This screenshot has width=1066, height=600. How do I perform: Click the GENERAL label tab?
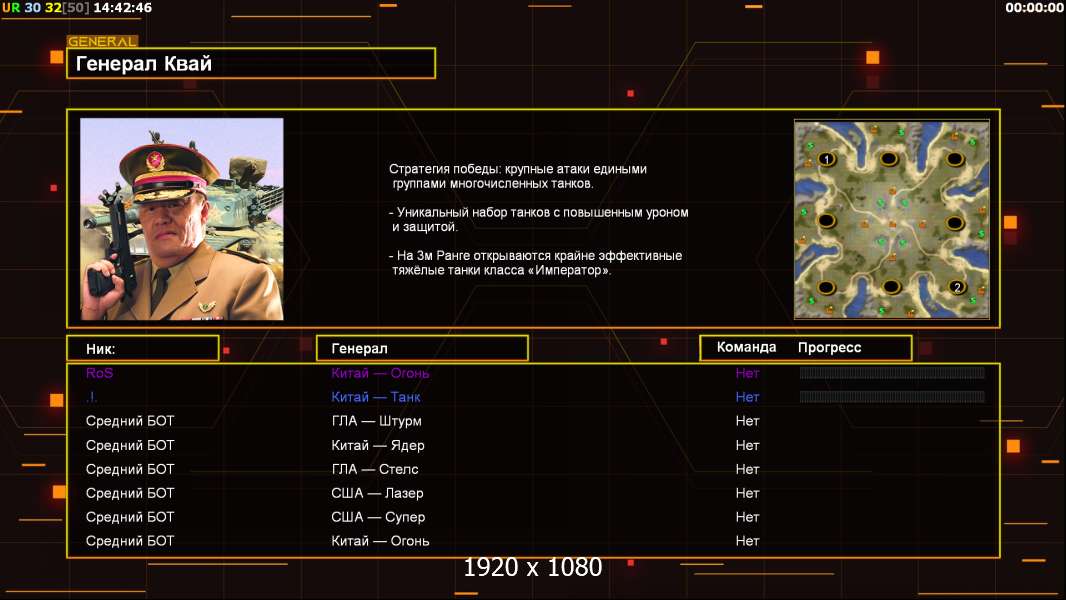click(x=102, y=42)
